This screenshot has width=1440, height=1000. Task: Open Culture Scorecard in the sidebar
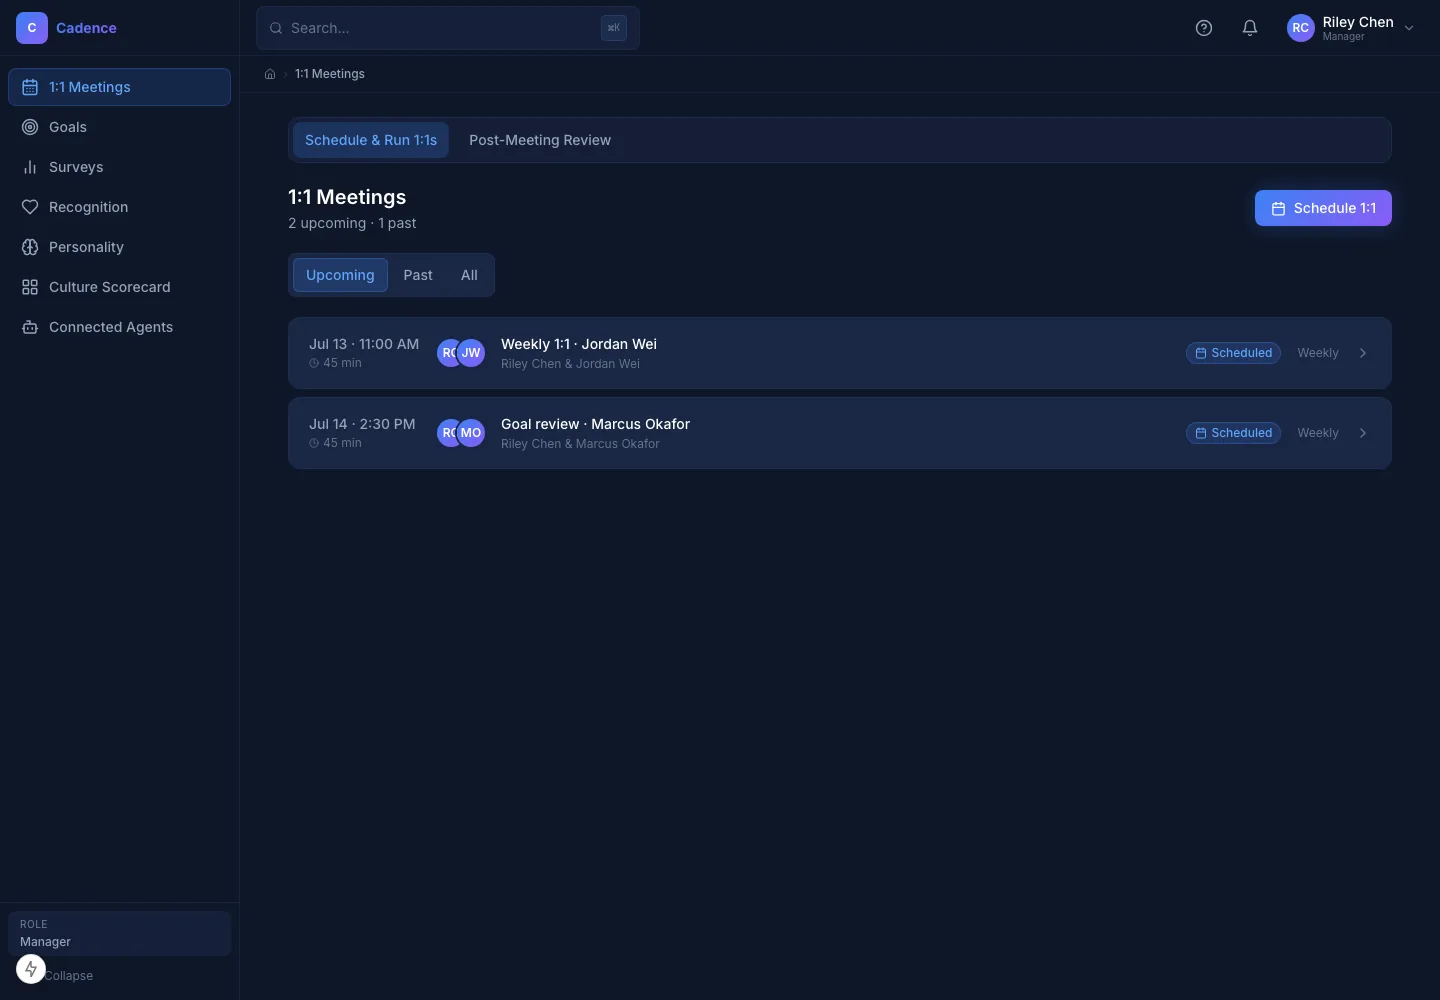tap(120, 287)
